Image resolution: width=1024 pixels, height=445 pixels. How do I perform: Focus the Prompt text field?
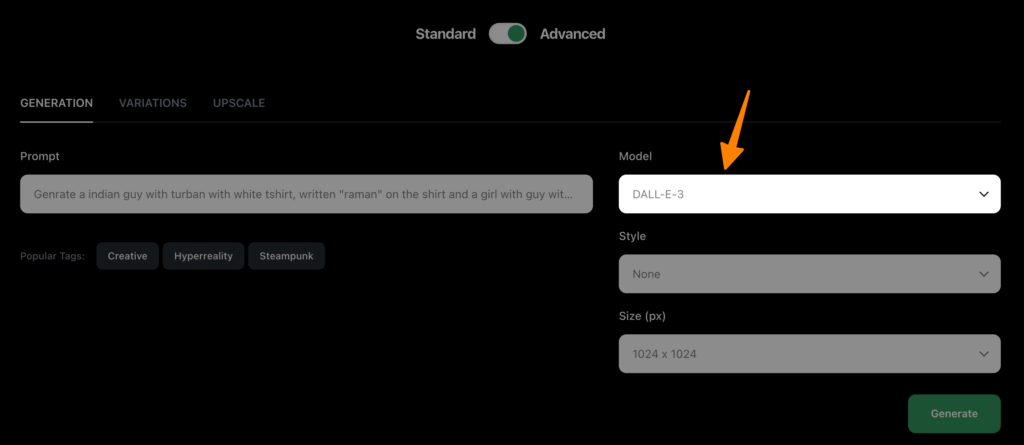306,194
